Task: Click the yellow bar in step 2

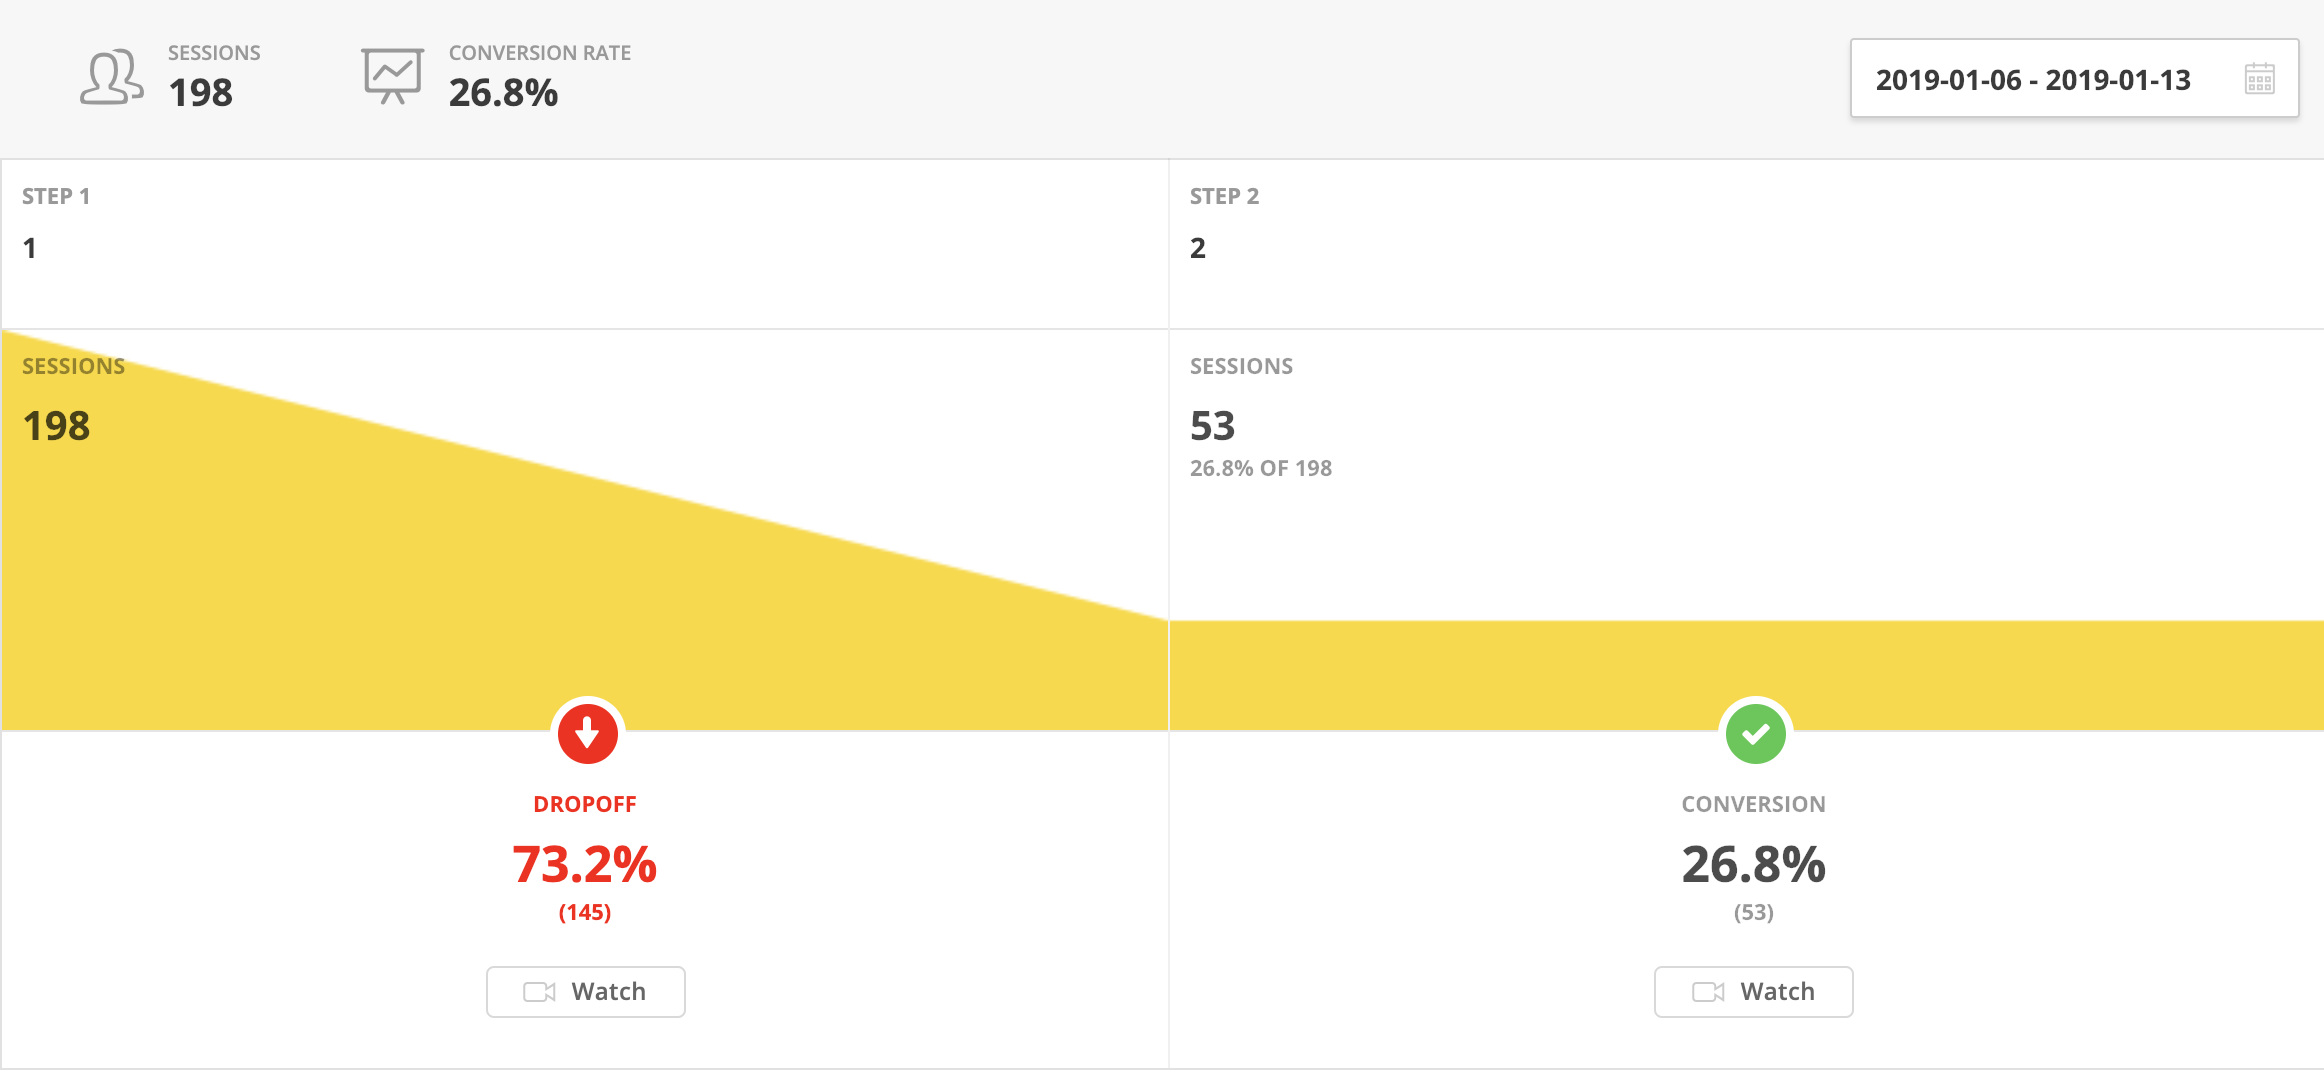Action: (x=1746, y=675)
